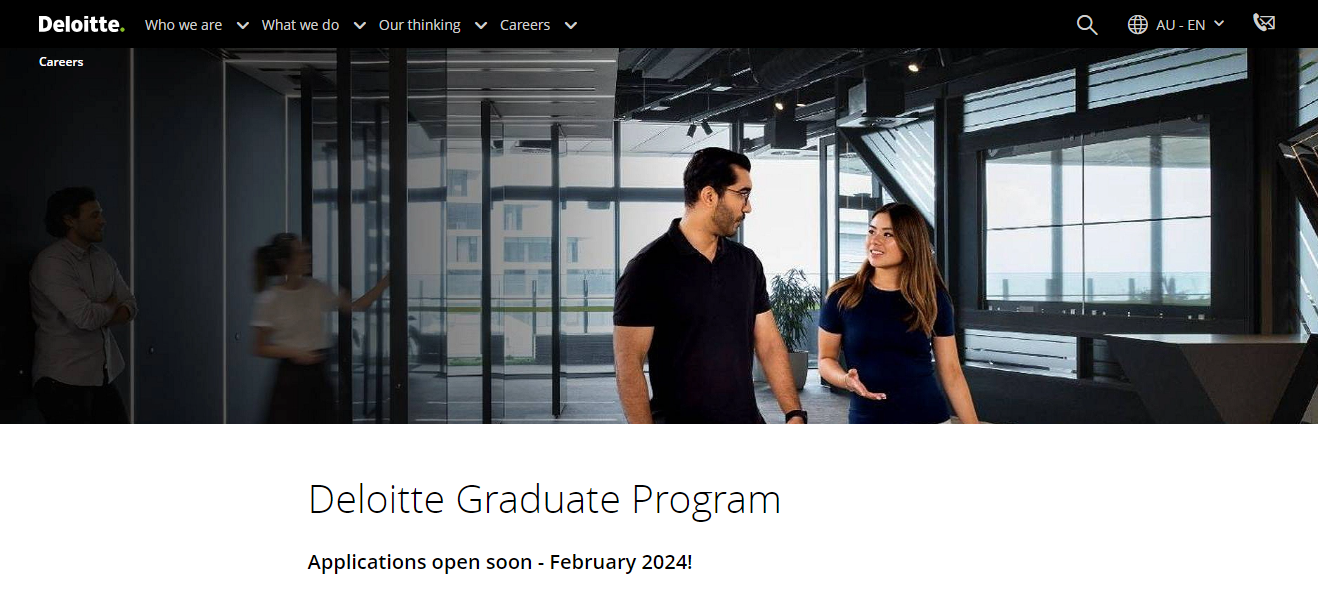Click the Careers breadcrumb link

coord(61,61)
